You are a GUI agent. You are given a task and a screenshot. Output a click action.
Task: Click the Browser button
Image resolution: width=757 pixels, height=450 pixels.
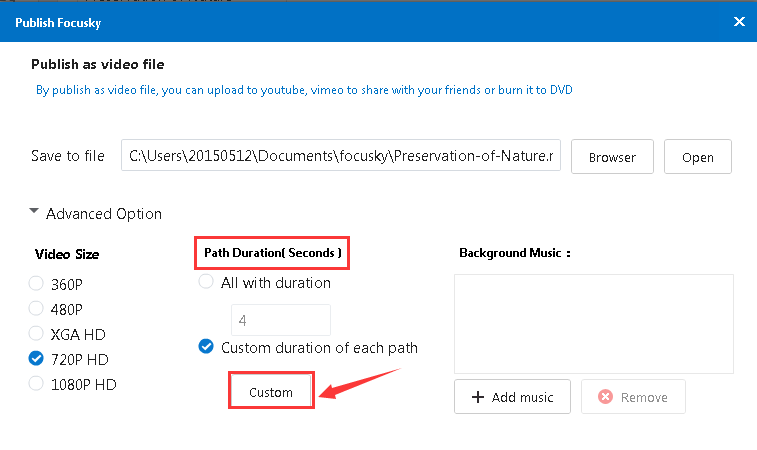coord(612,157)
